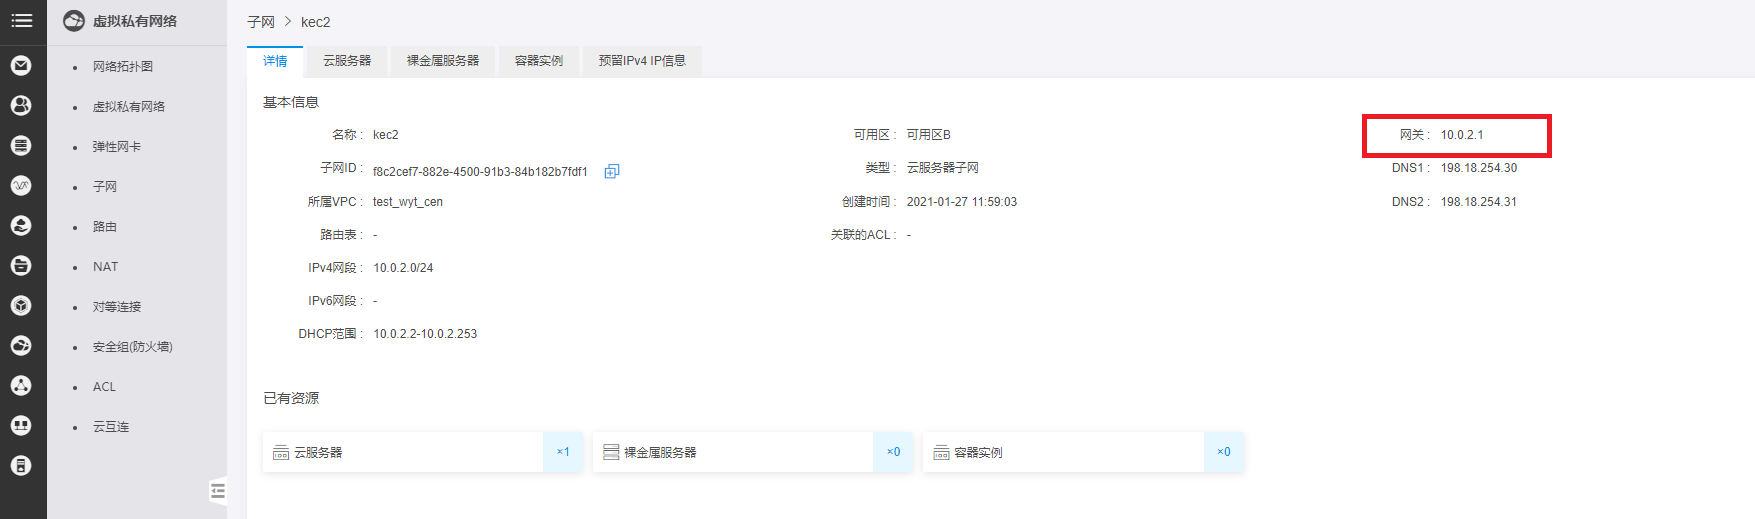Click the users icon in the dark sidebar

pyautogui.click(x=21, y=106)
